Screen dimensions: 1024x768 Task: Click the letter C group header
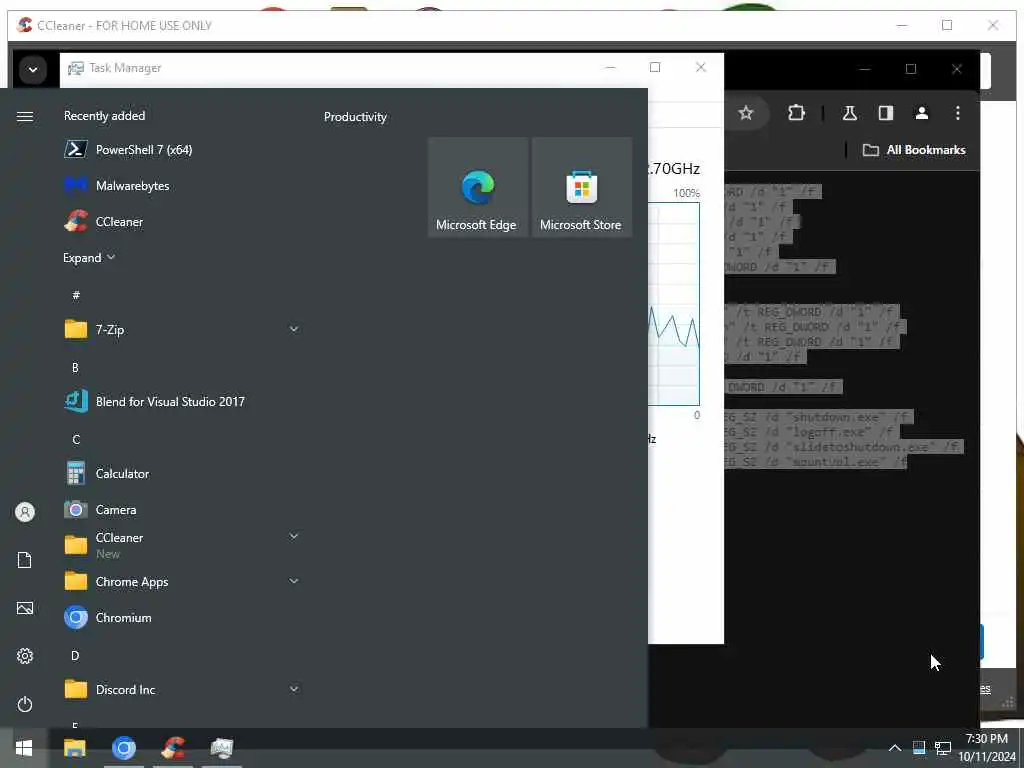coord(76,440)
